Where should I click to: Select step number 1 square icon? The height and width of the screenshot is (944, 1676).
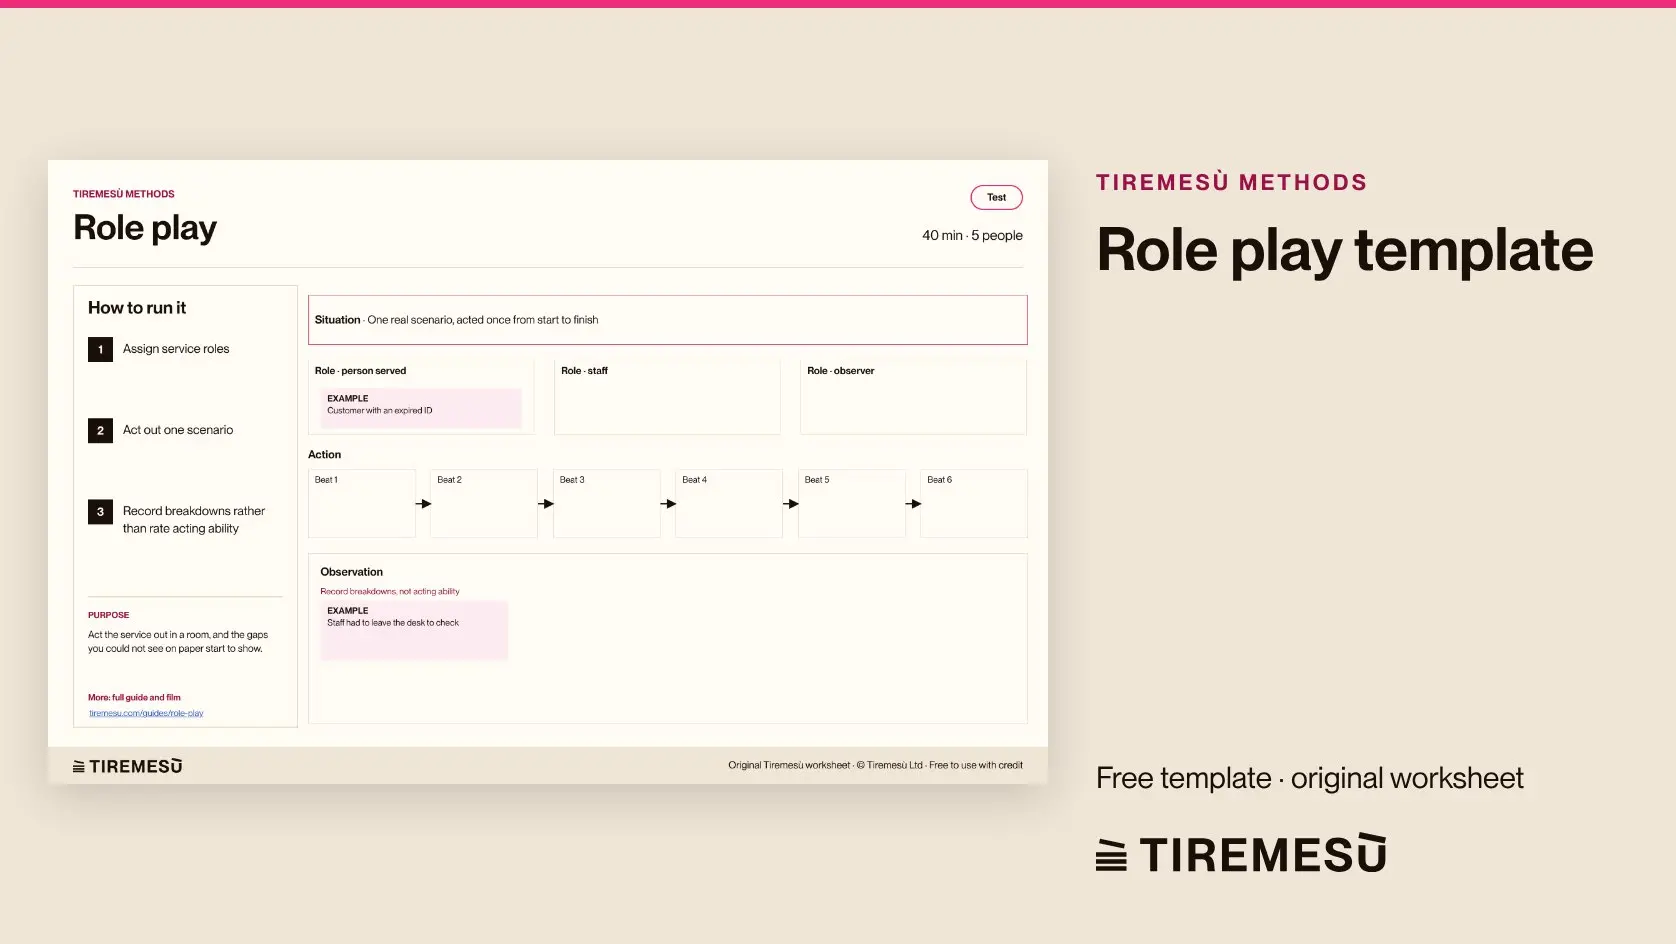(x=100, y=349)
